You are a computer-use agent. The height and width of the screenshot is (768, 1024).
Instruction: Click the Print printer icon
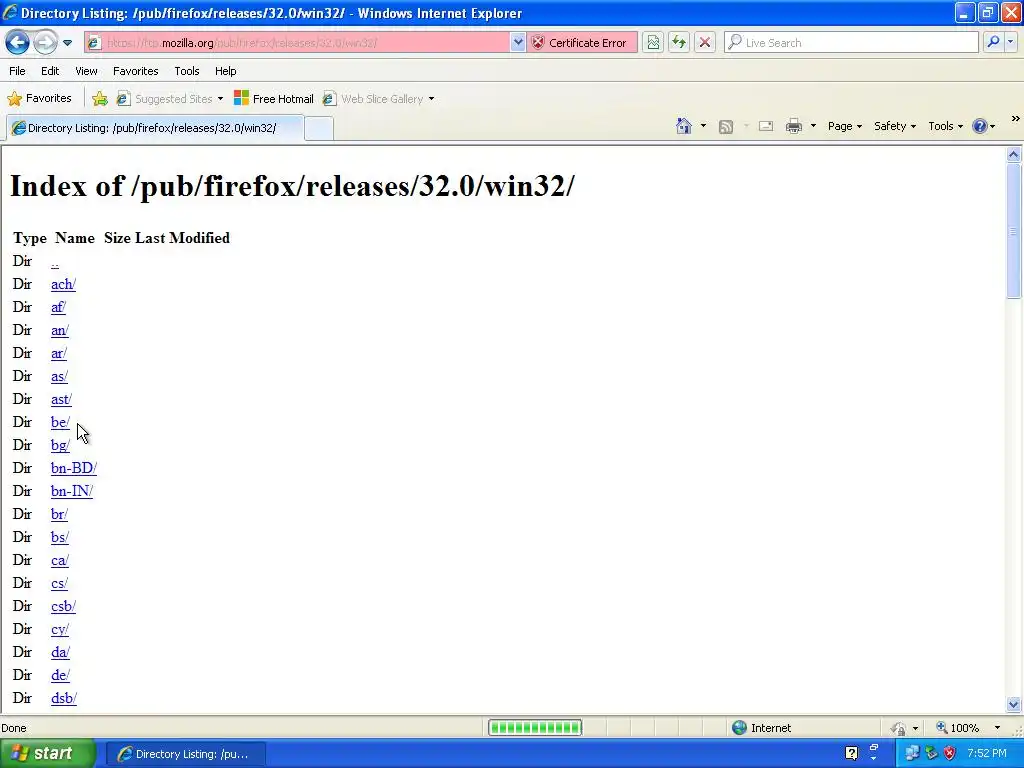793,127
